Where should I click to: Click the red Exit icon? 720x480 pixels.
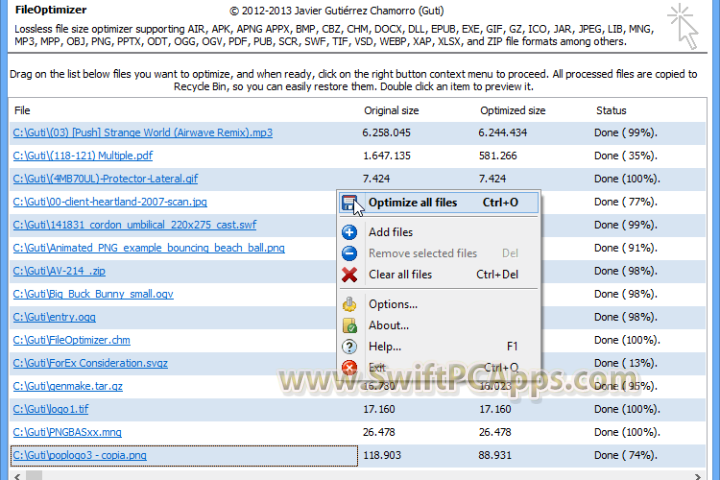(349, 367)
